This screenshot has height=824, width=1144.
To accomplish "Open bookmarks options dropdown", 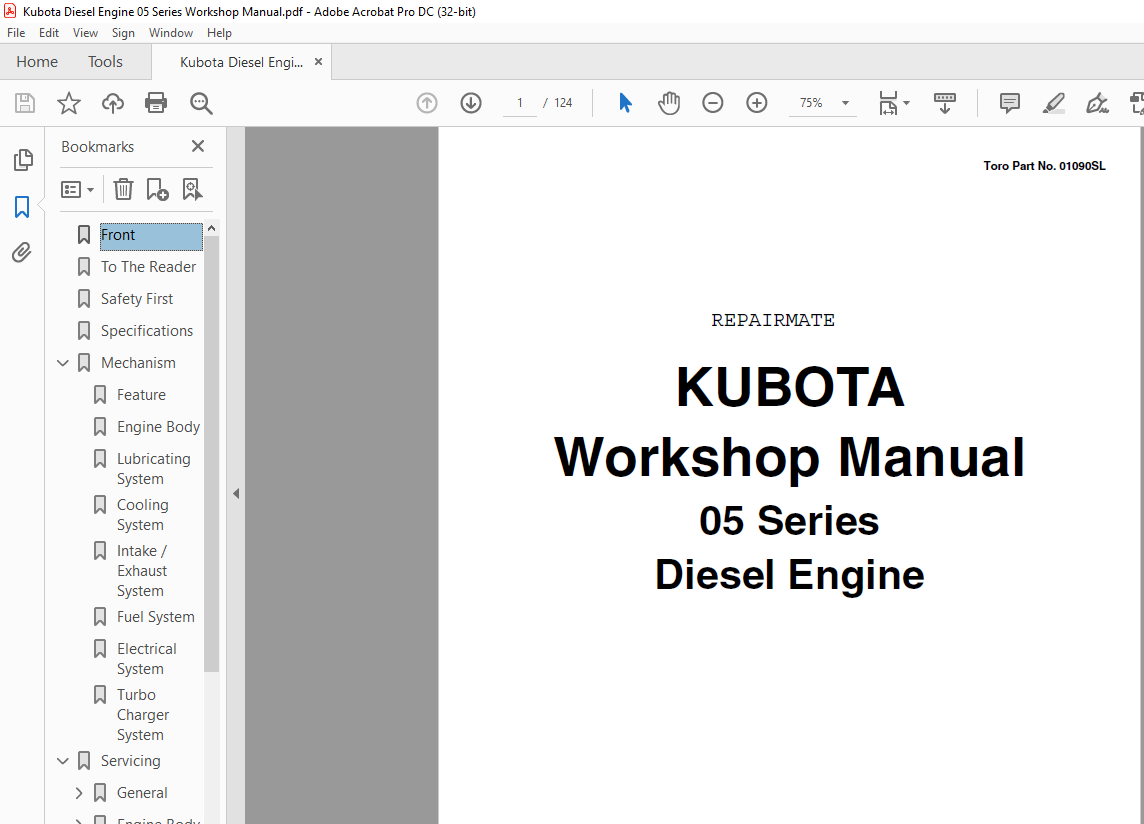I will coord(77,190).
